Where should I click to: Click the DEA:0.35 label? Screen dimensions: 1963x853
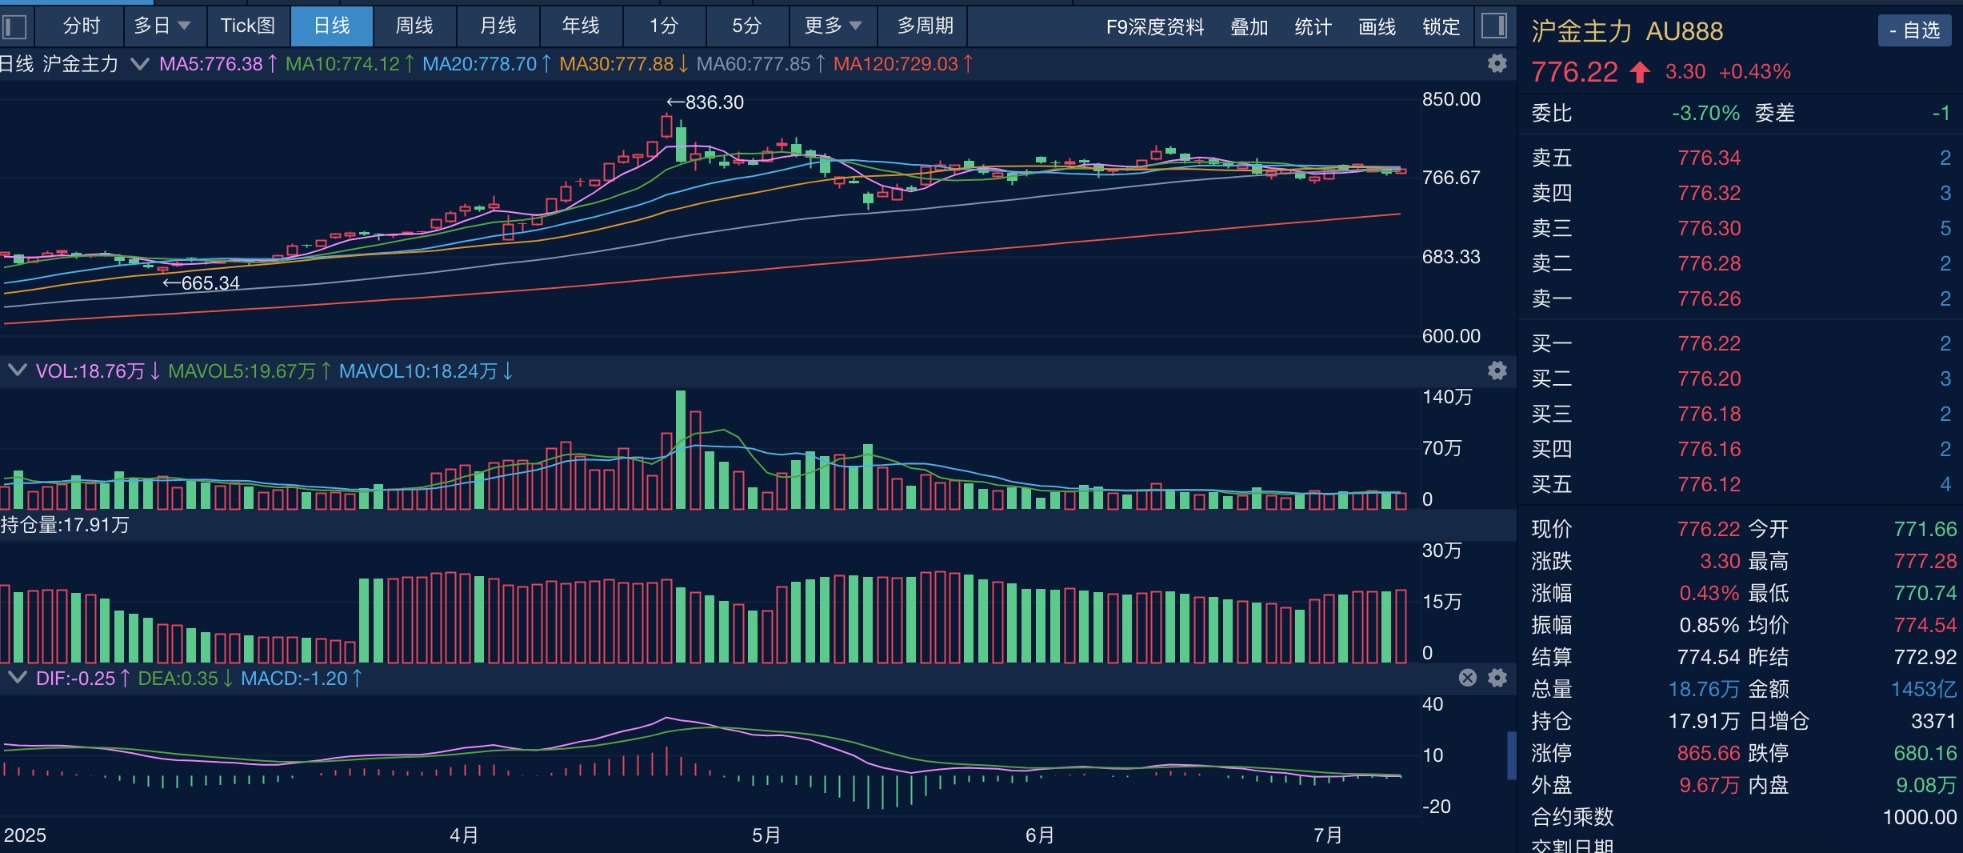point(186,678)
